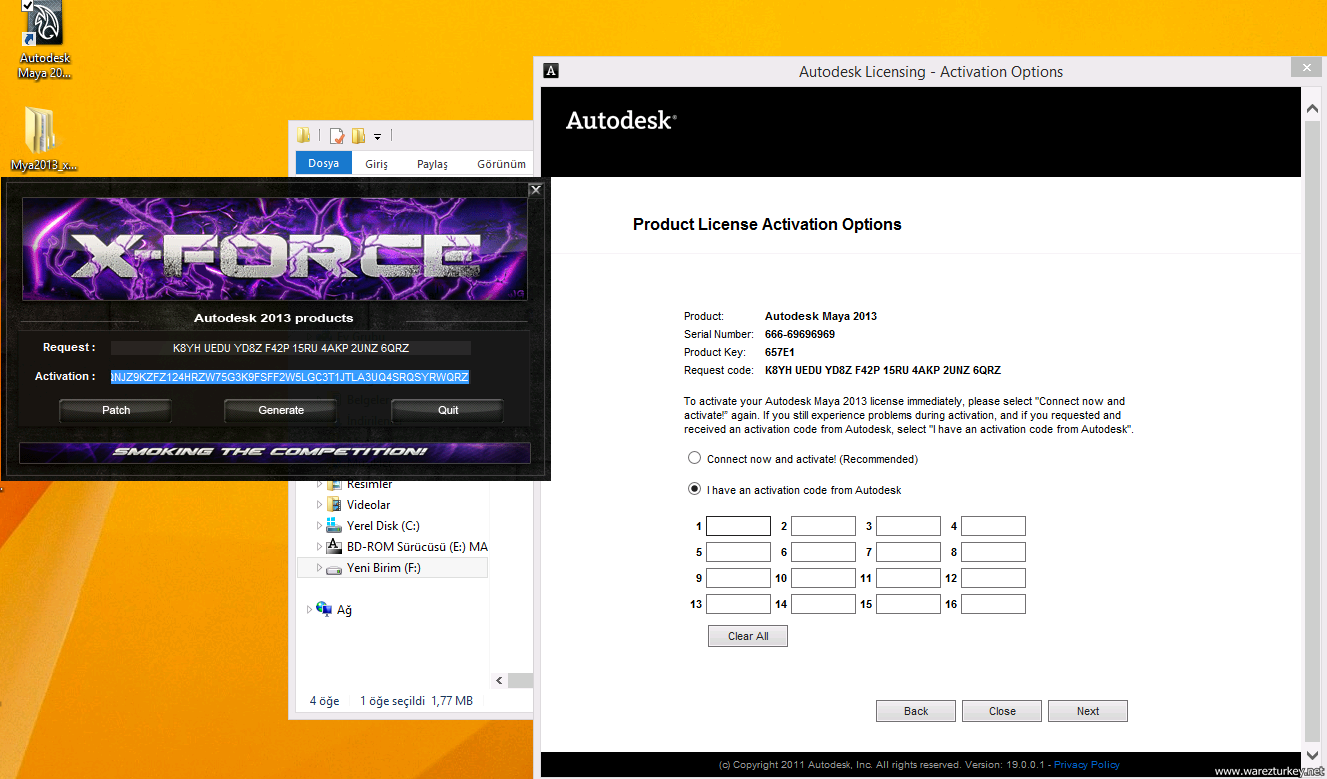The image size is (1327, 779).
Task: Click the '1 öğe seçildi 1,77 MB' status text
Action: click(x=417, y=701)
